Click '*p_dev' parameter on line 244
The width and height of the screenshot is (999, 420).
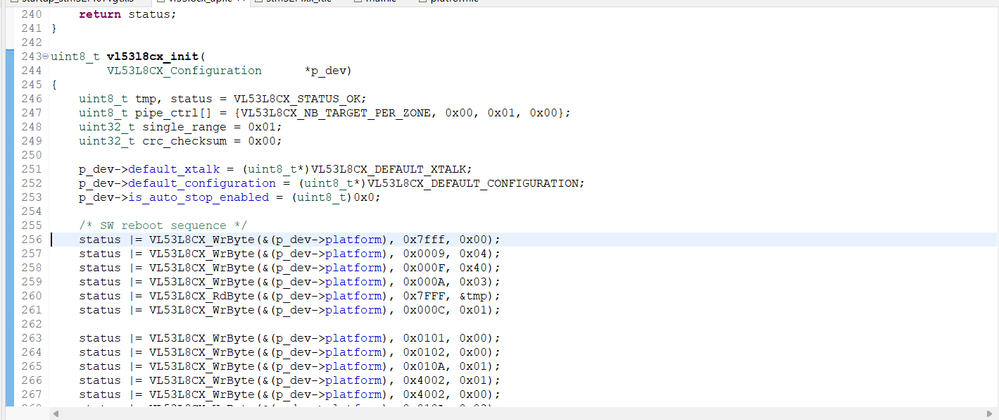pos(325,71)
